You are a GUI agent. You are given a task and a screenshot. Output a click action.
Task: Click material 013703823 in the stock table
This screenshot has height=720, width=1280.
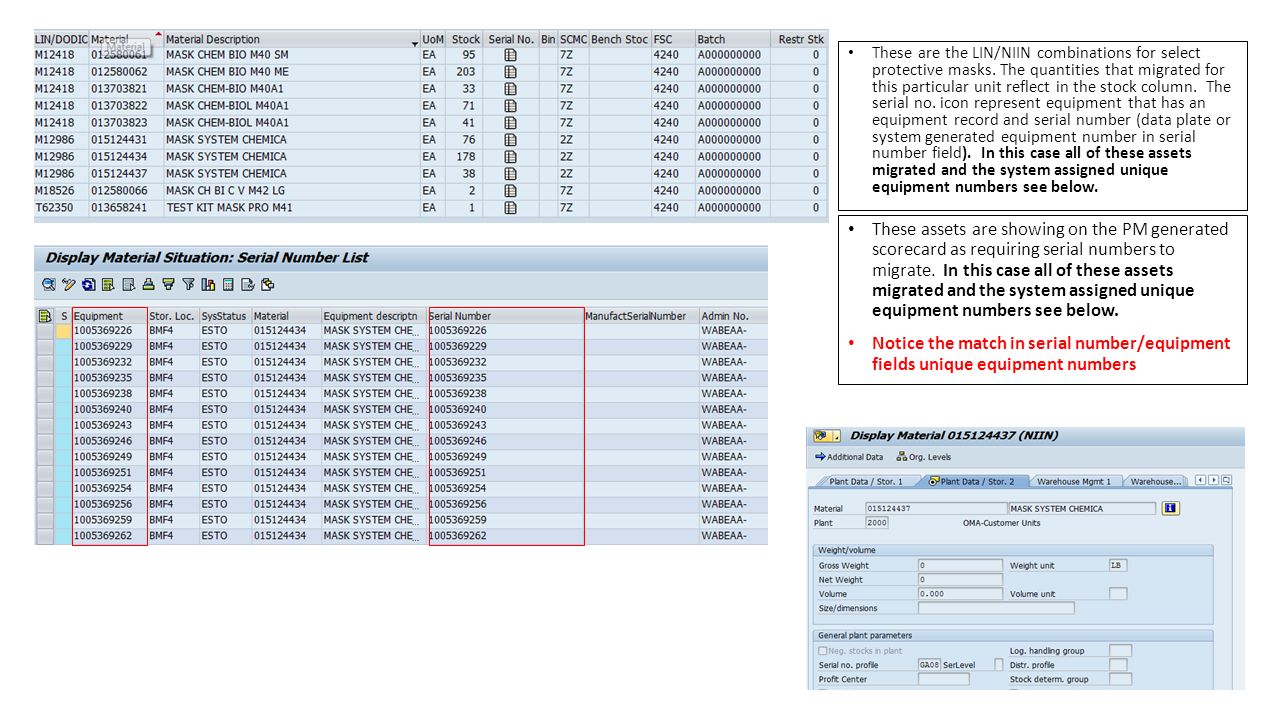click(126, 123)
